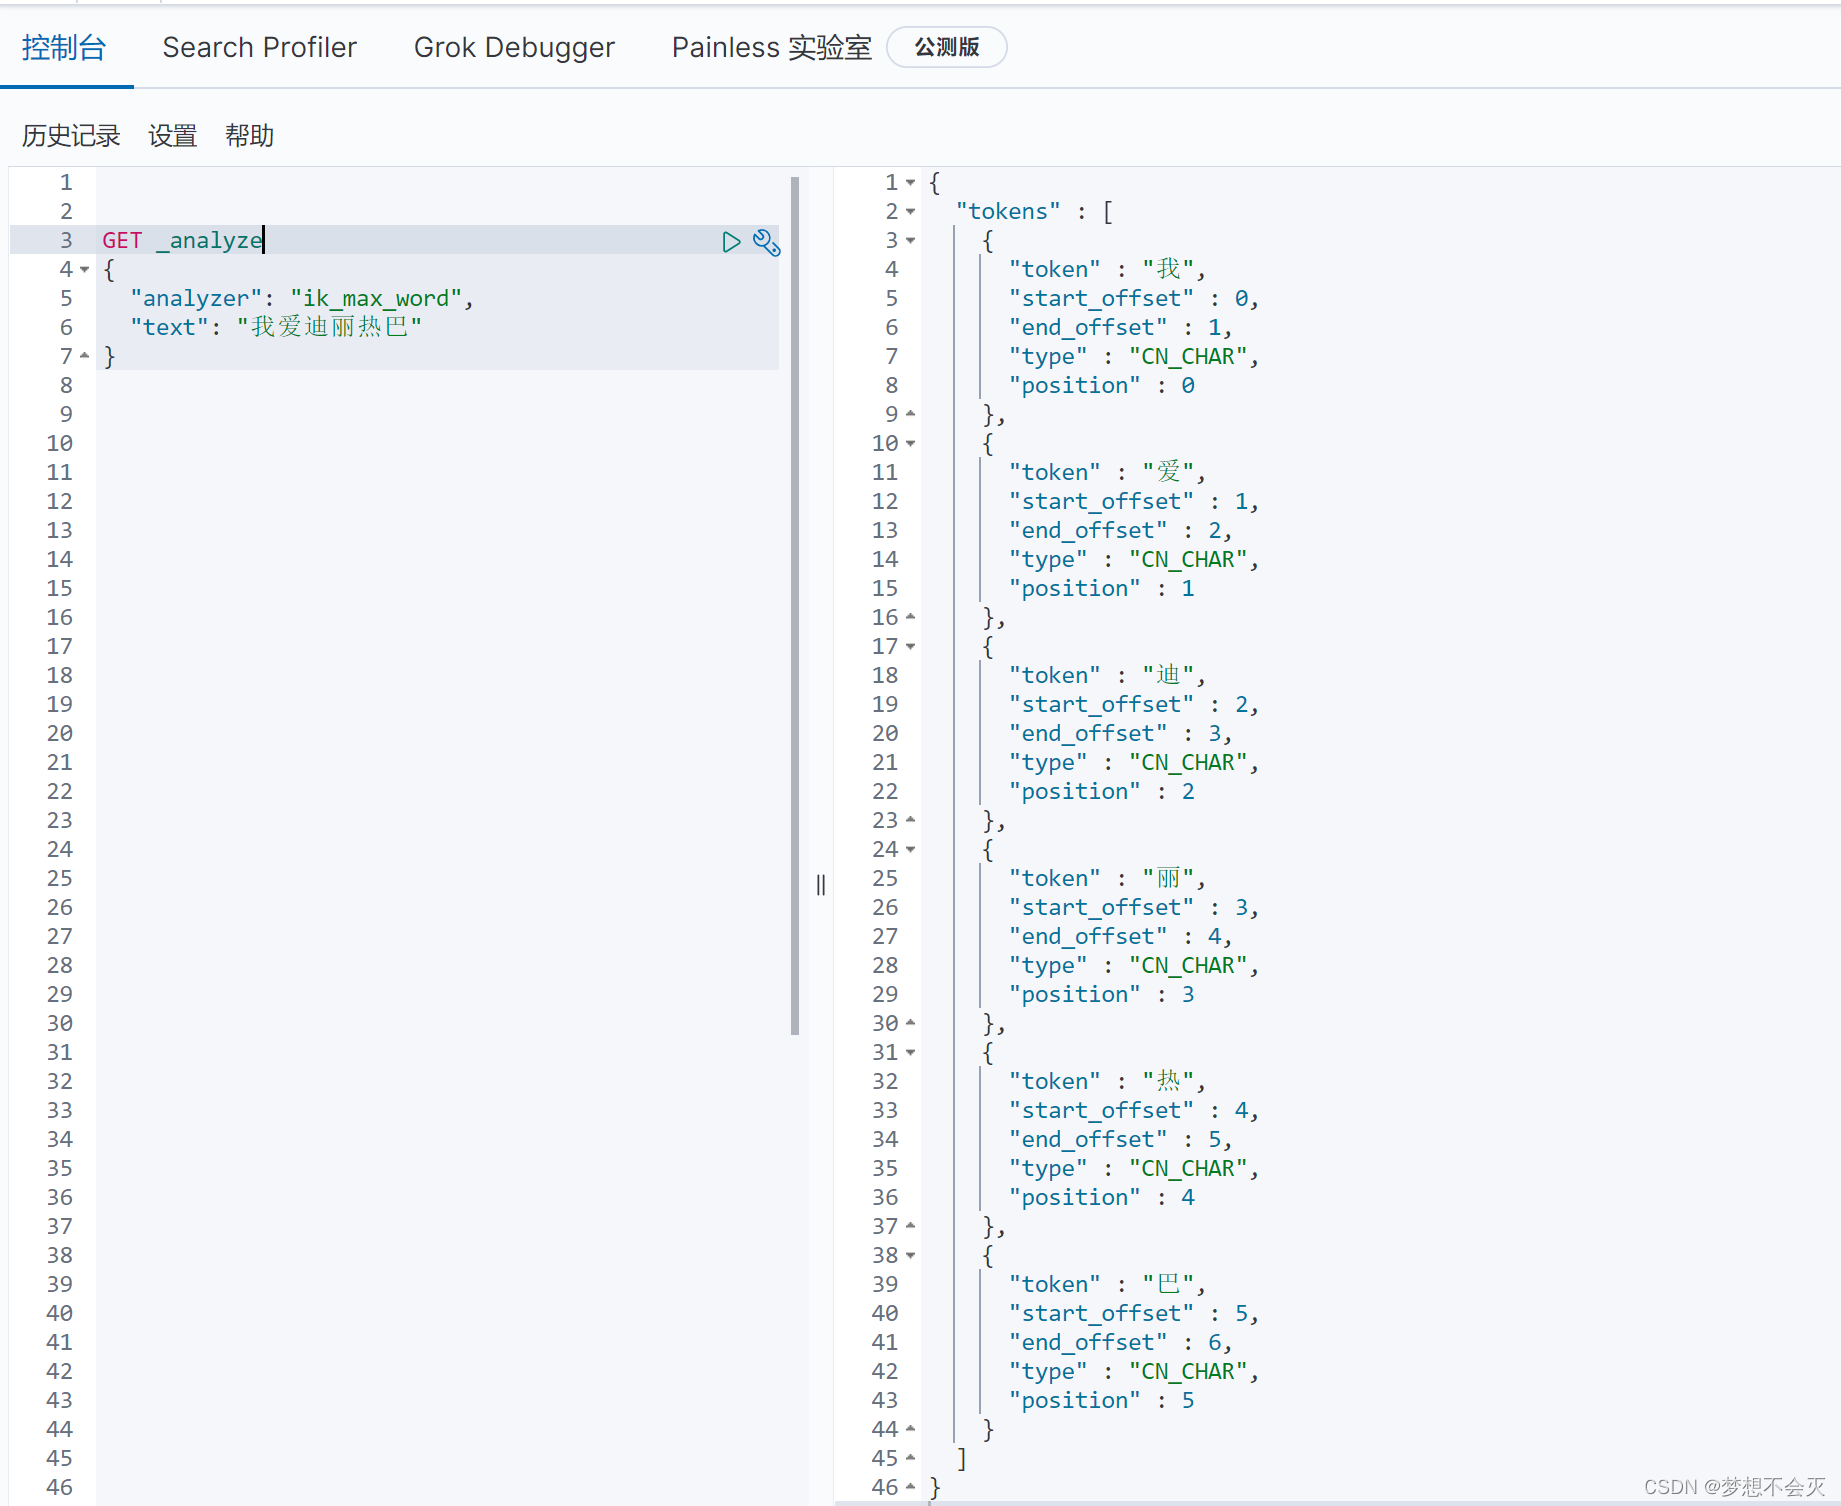
Task: Click the "analyzer" key in request
Action: point(197,299)
